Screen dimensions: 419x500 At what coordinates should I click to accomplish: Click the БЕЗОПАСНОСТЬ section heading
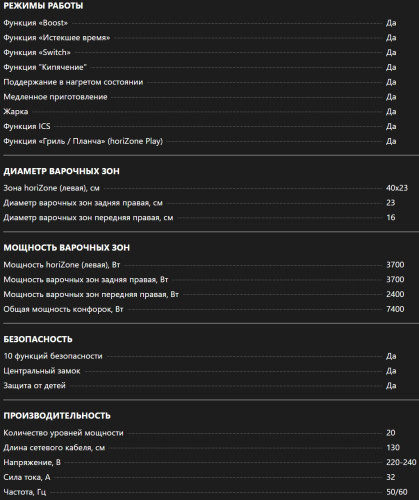point(38,339)
